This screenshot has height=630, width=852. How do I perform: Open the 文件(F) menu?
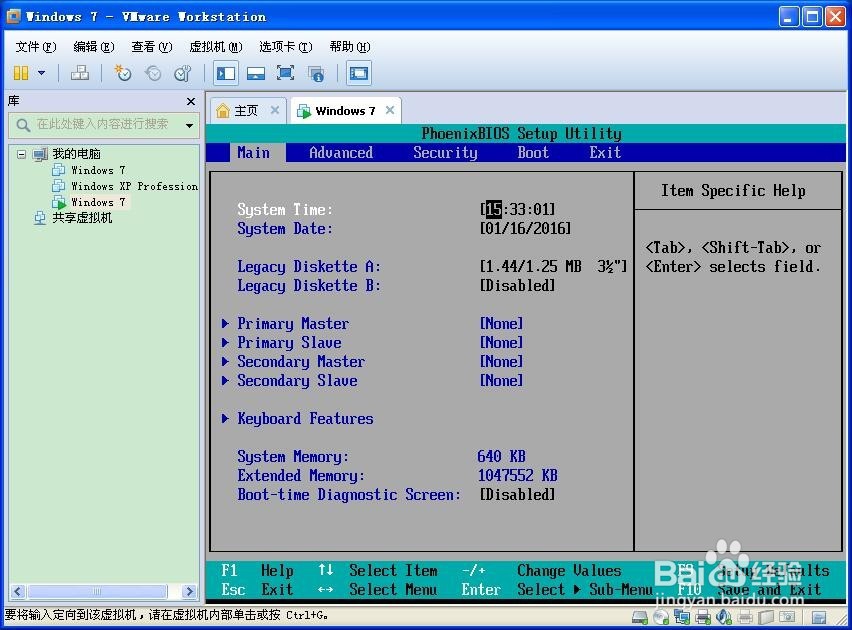coord(35,47)
